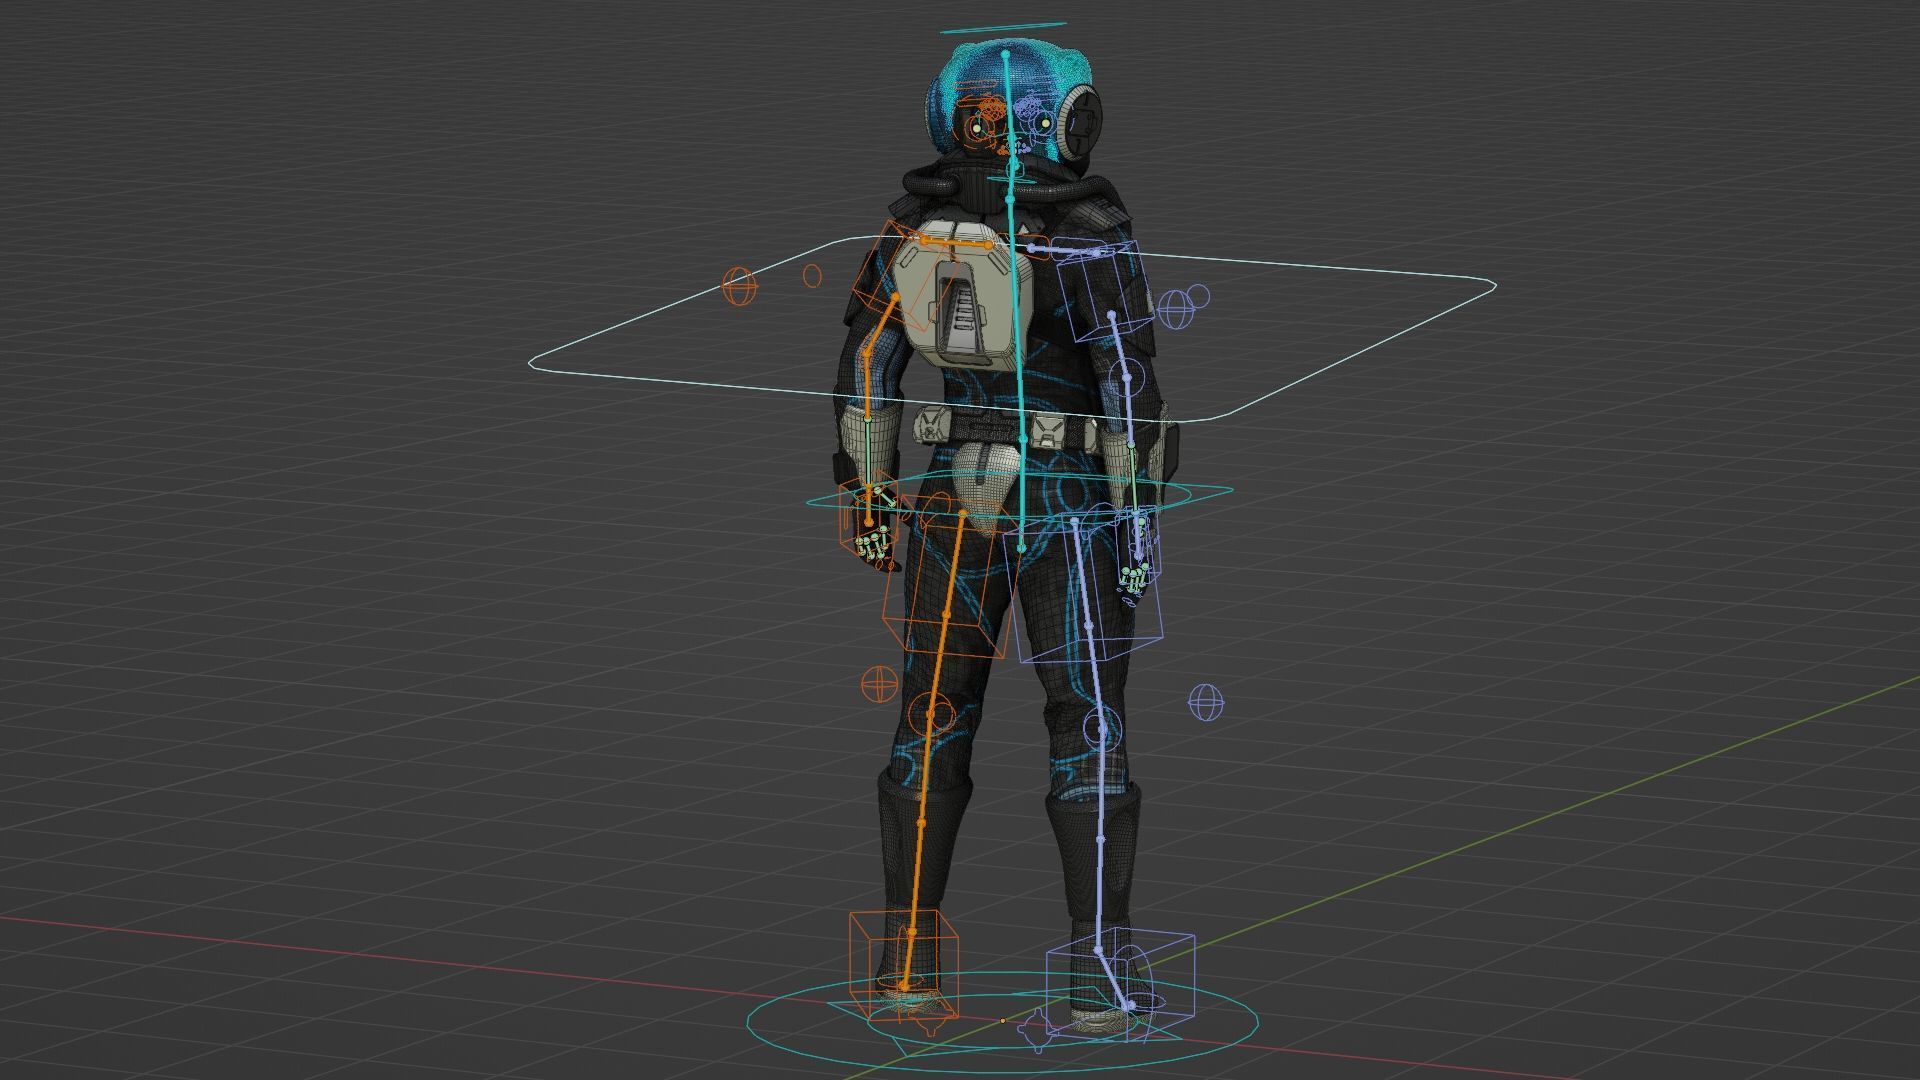This screenshot has height=1080, width=1920.
Task: Select the purple circle control on the right knee
Action: [1102, 727]
